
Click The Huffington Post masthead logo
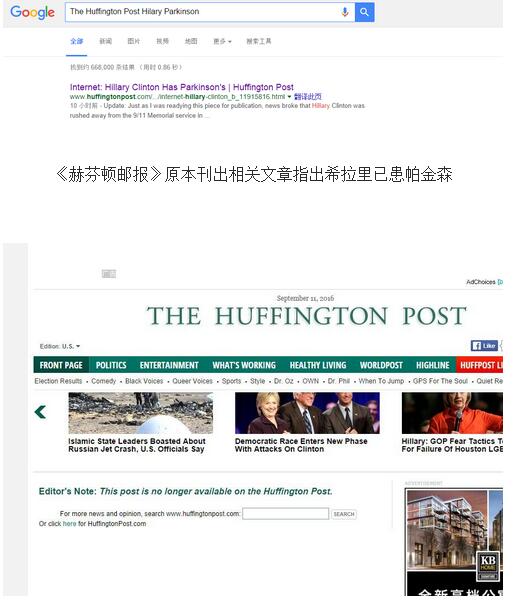(306, 316)
